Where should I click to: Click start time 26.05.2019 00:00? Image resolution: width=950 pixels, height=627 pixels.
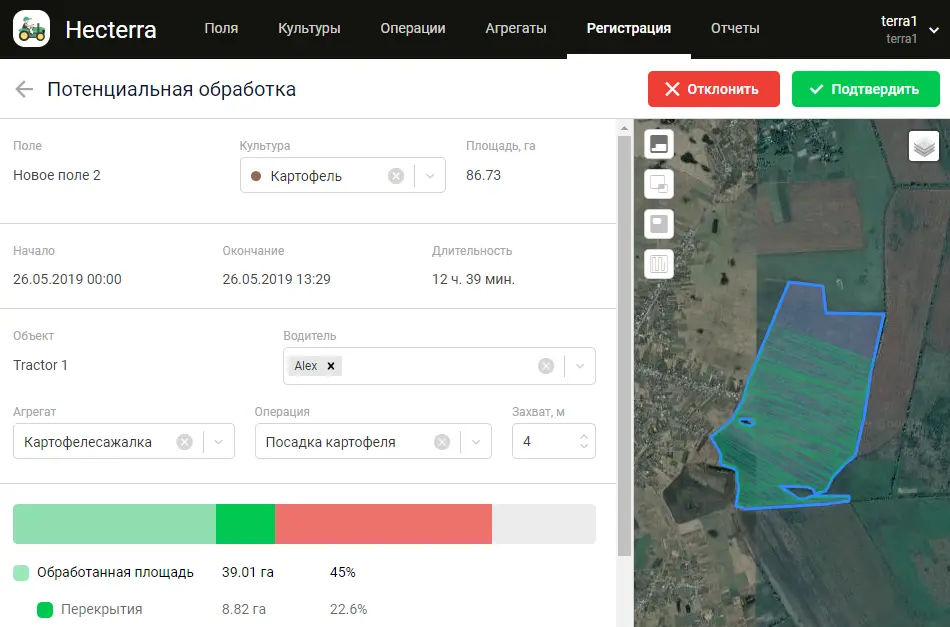coord(67,279)
